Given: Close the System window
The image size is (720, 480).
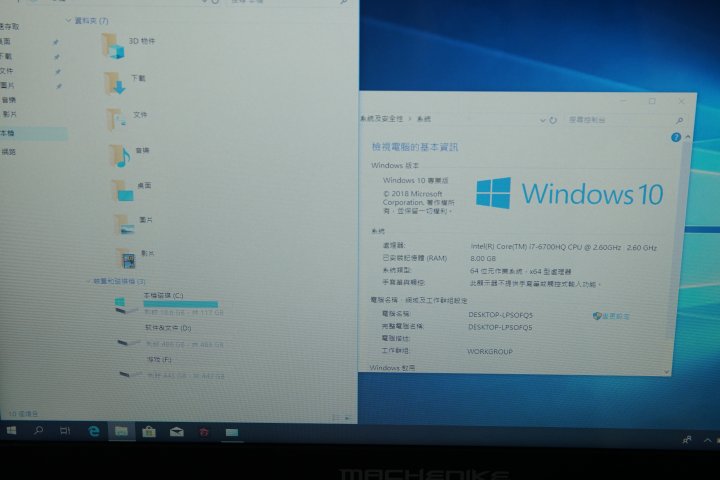Looking at the screenshot, I should click(x=681, y=101).
